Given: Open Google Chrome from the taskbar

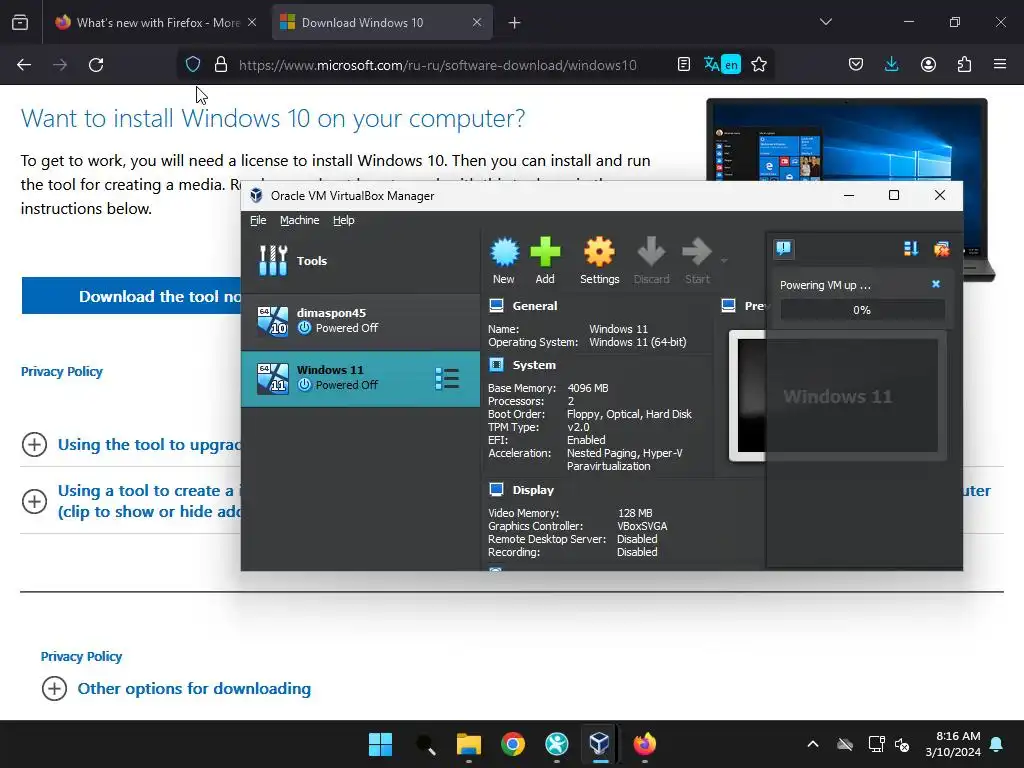Looking at the screenshot, I should click(x=513, y=744).
